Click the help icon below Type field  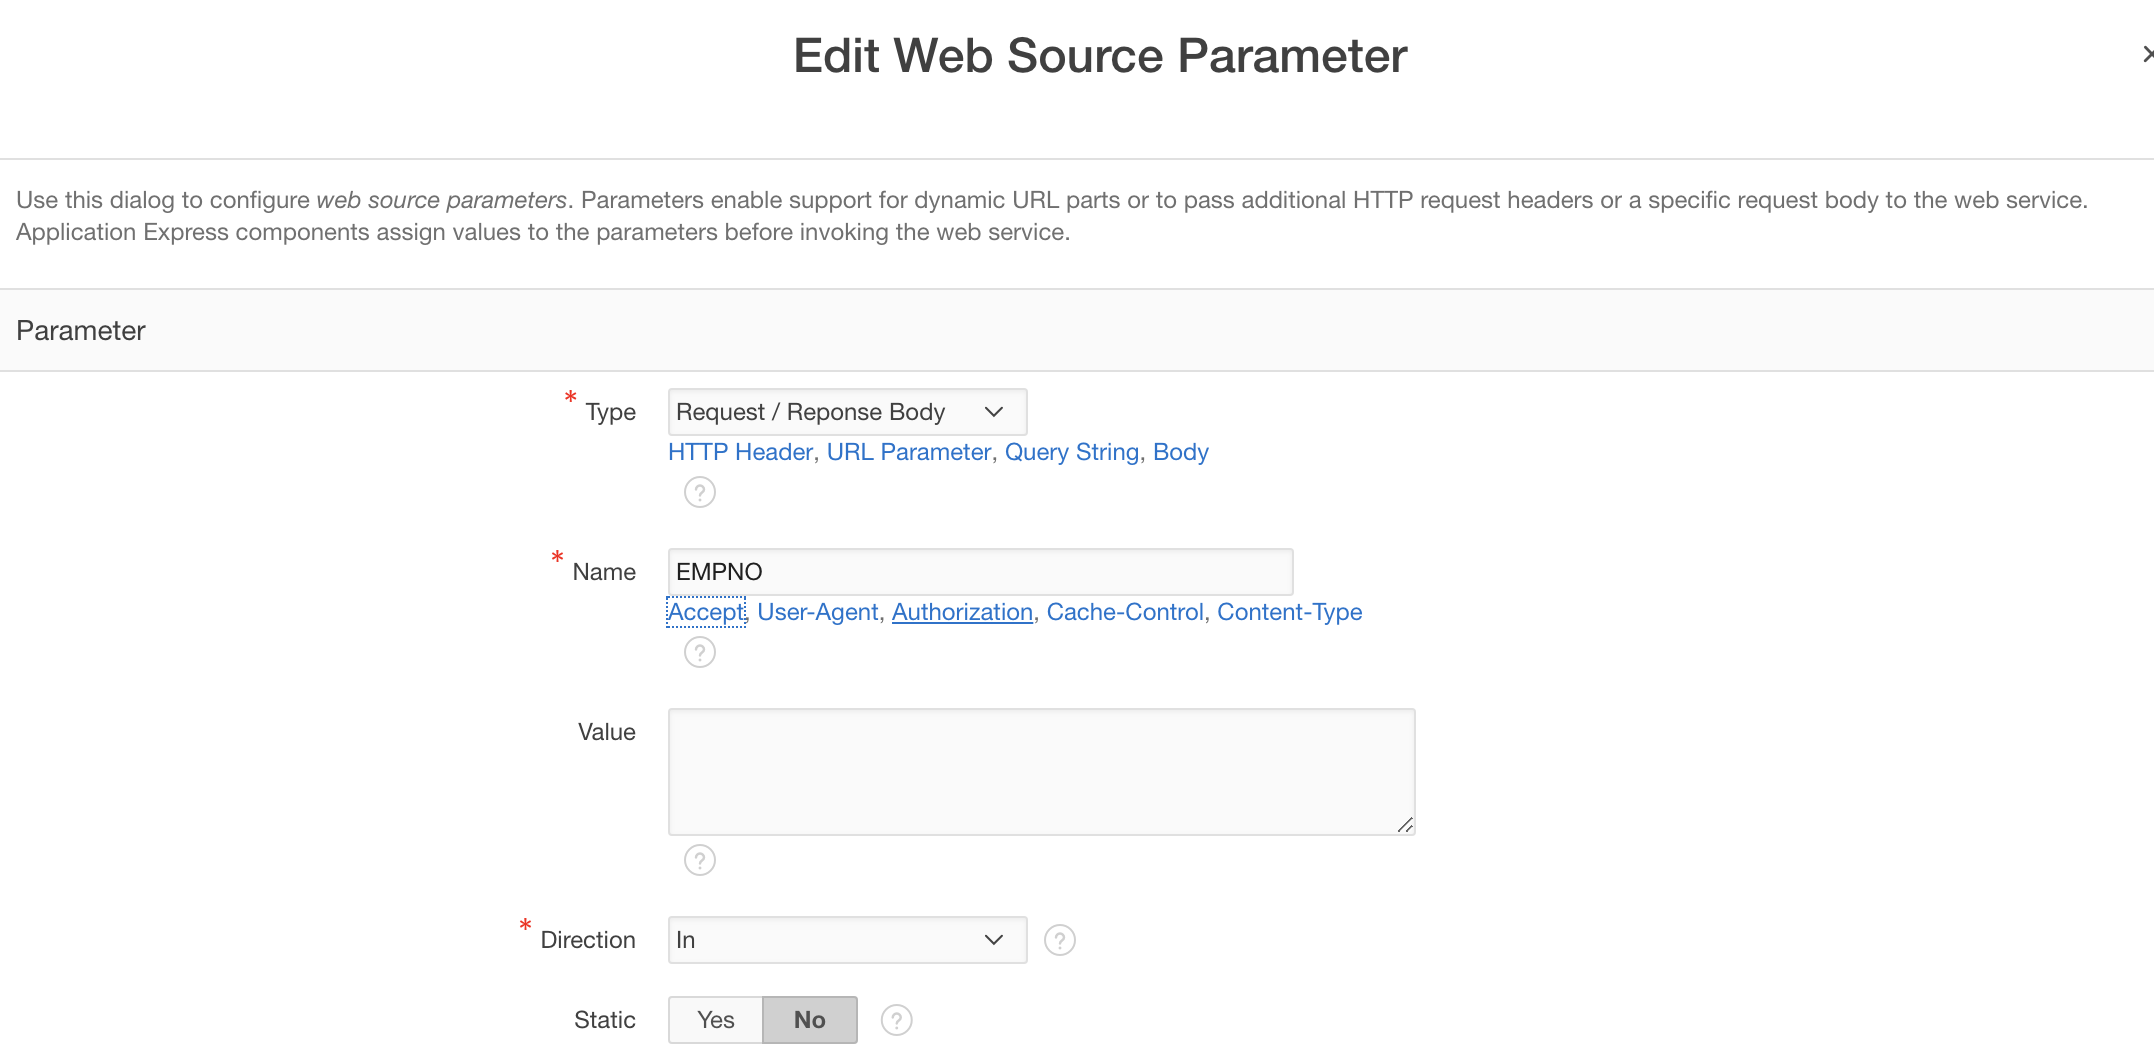[699, 492]
